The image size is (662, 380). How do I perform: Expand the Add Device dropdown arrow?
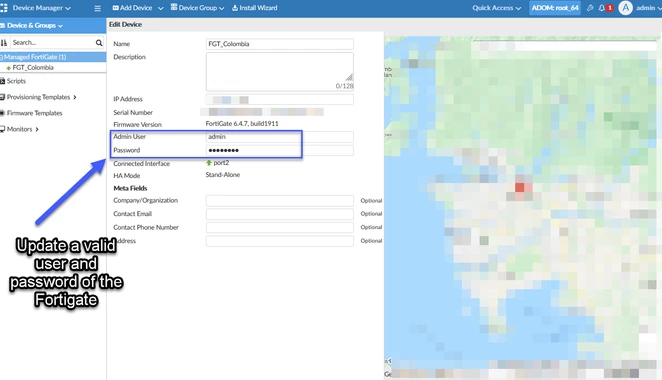click(160, 8)
